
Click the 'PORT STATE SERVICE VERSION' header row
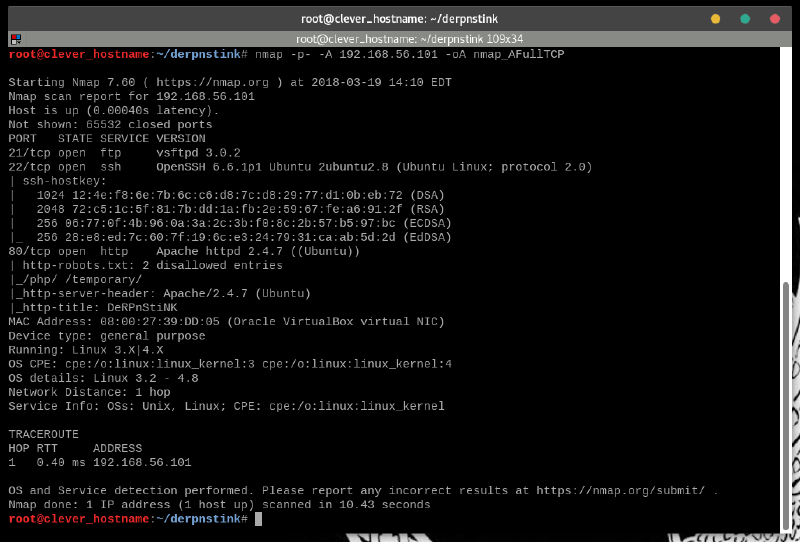coord(107,138)
